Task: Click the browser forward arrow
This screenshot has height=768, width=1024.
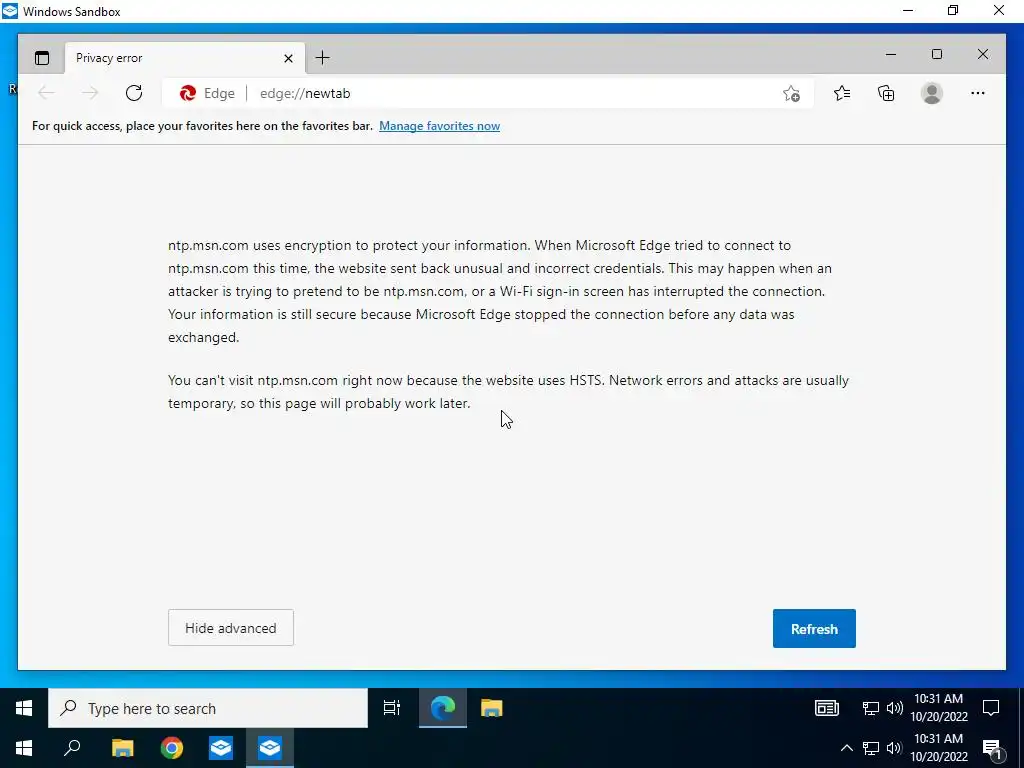Action: coord(90,93)
